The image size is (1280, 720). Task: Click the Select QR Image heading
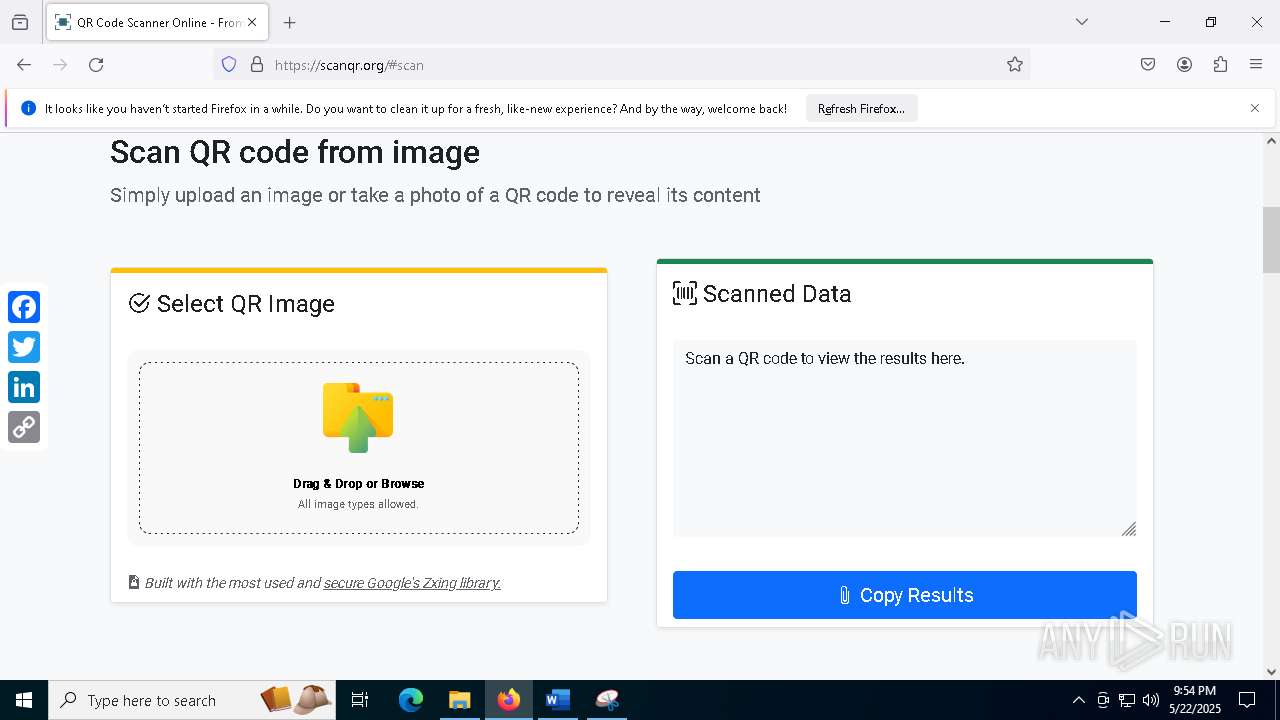pos(246,304)
